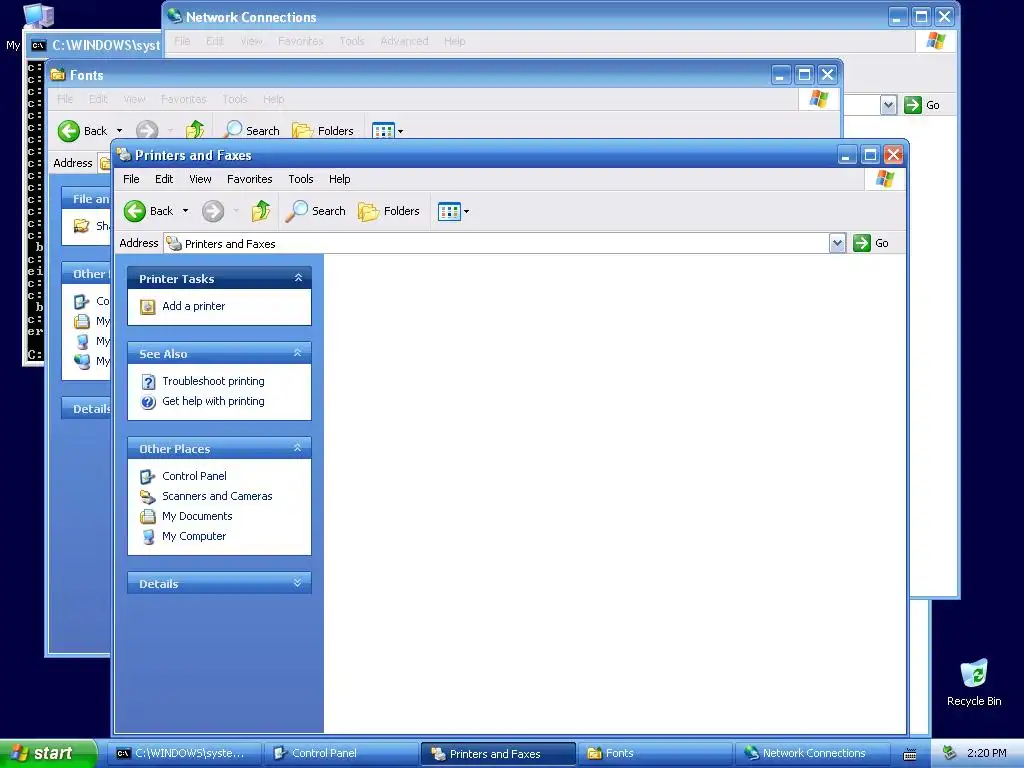Open Search in the Fonts window toolbar
The width and height of the screenshot is (1024, 768).
[x=251, y=131]
